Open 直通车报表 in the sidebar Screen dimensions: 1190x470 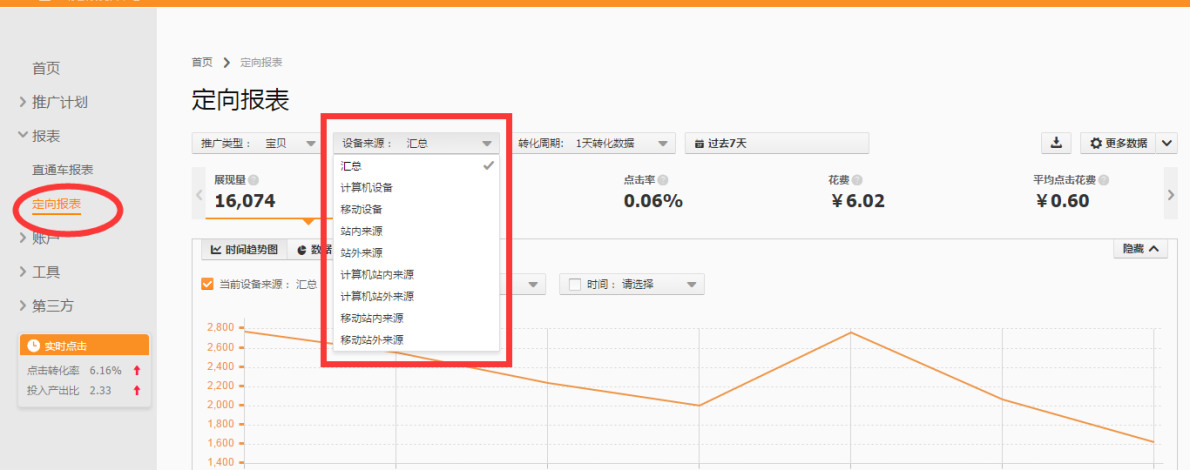(x=63, y=170)
